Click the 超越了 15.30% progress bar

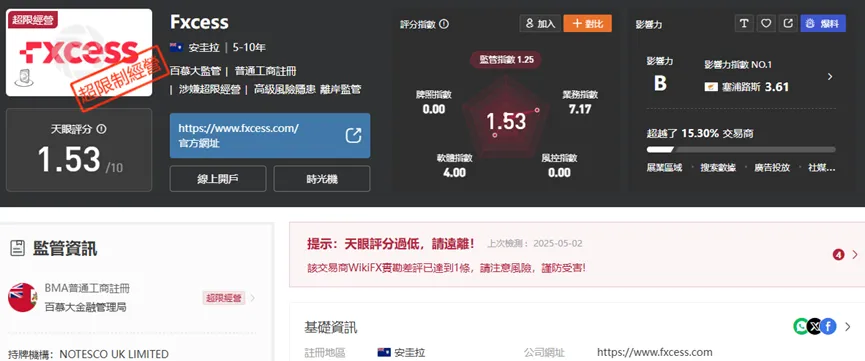click(741, 149)
